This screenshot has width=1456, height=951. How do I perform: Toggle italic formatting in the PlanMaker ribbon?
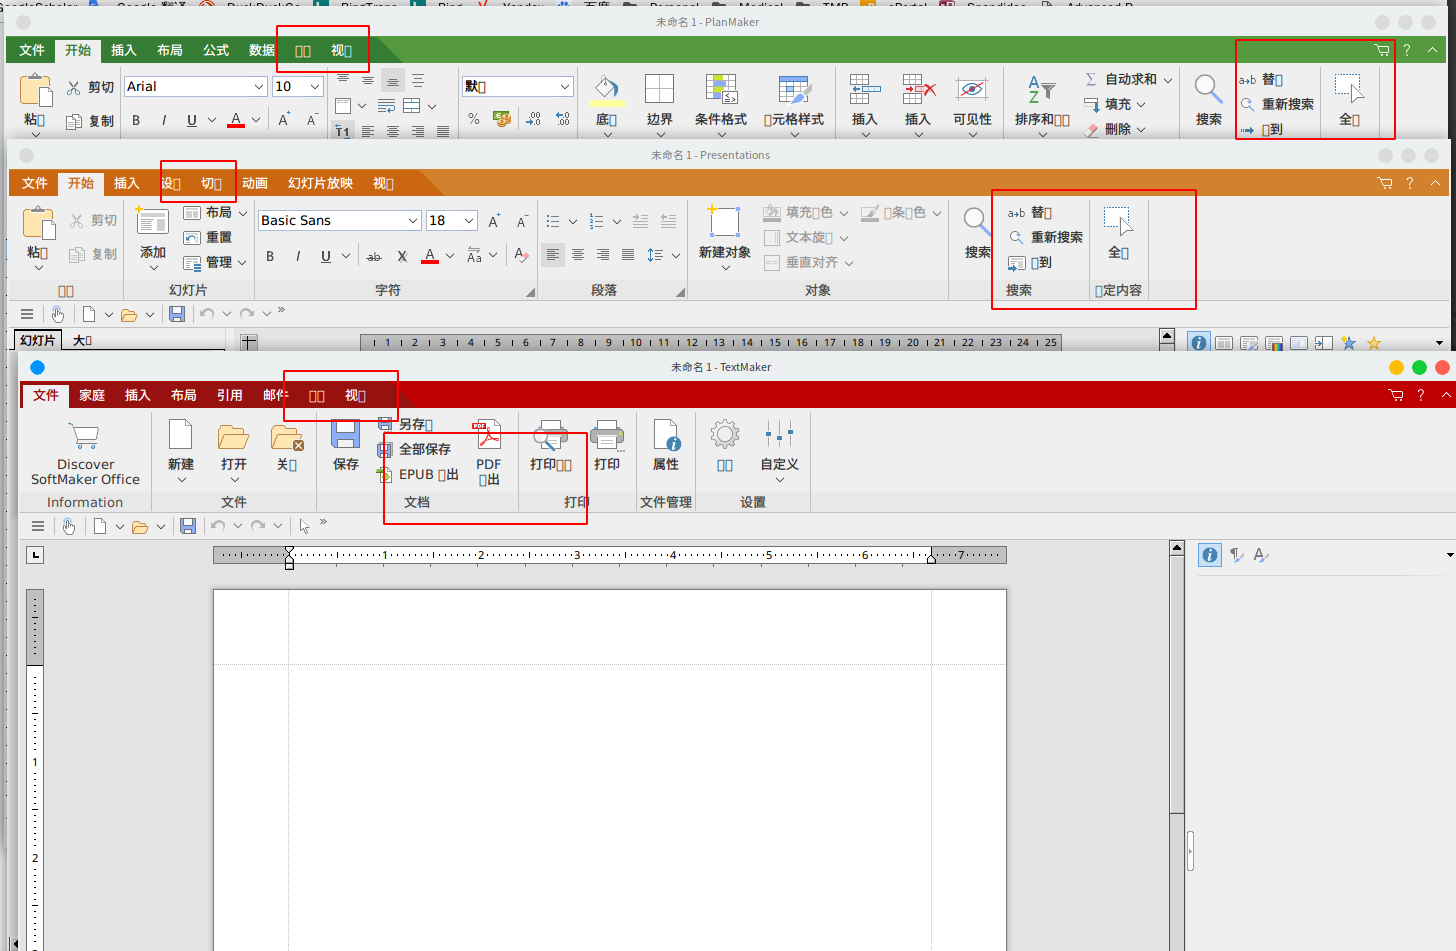pyautogui.click(x=164, y=120)
